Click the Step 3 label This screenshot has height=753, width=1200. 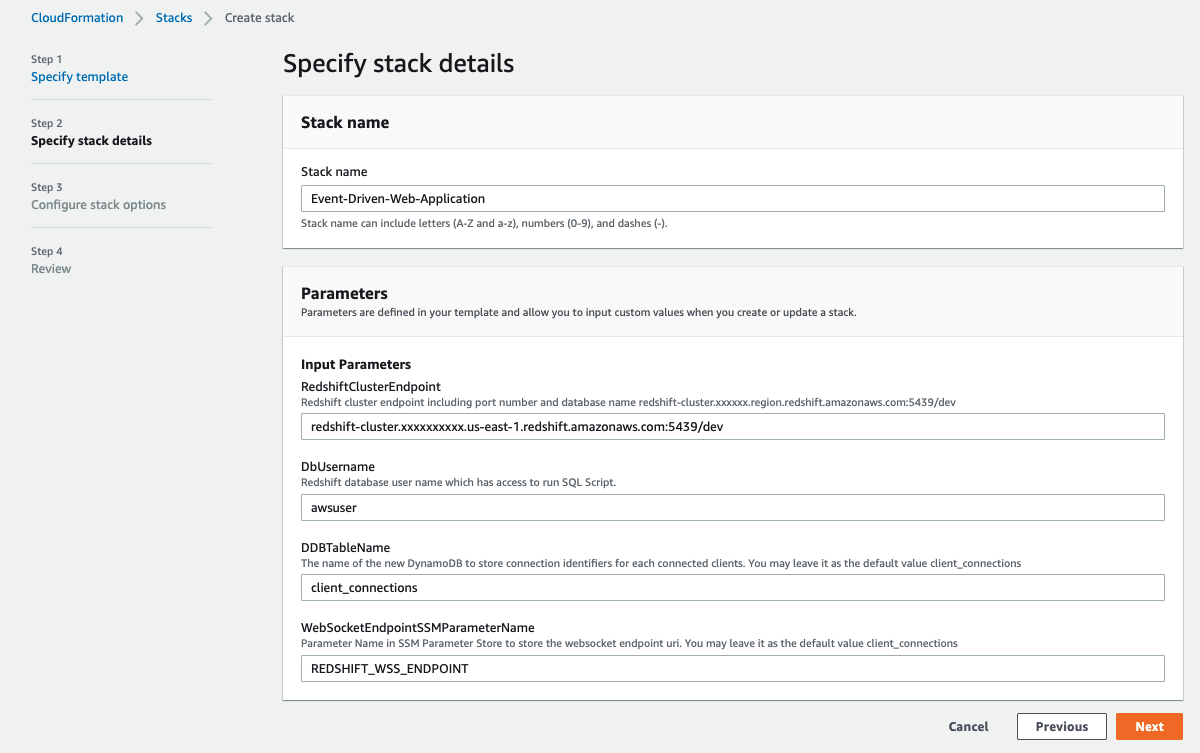tap(47, 188)
